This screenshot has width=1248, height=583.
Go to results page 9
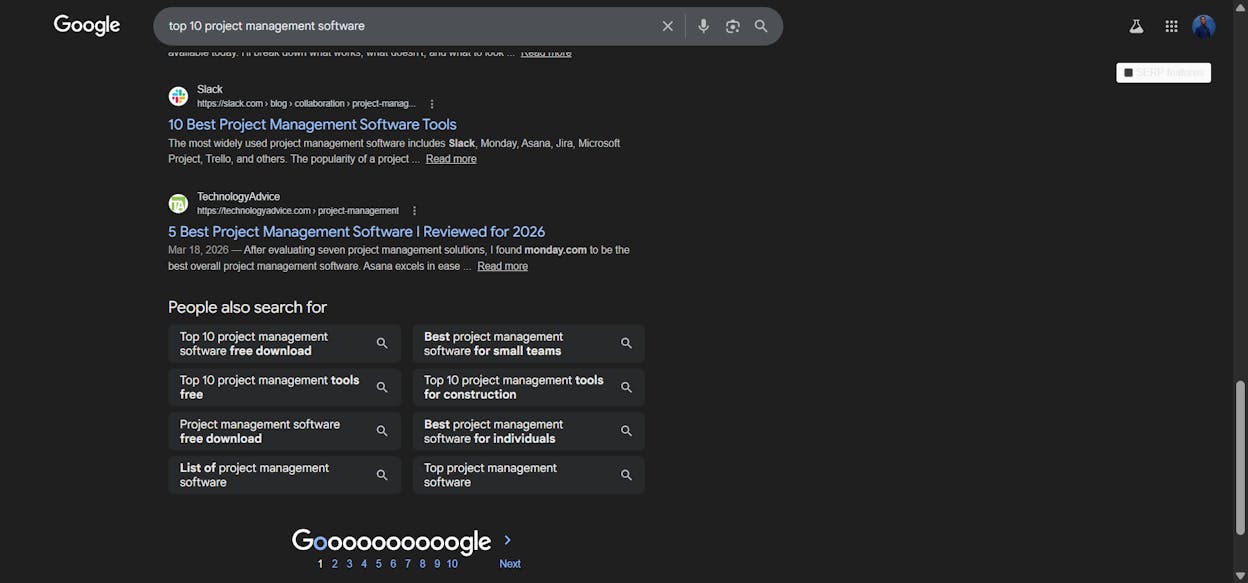(x=437, y=564)
